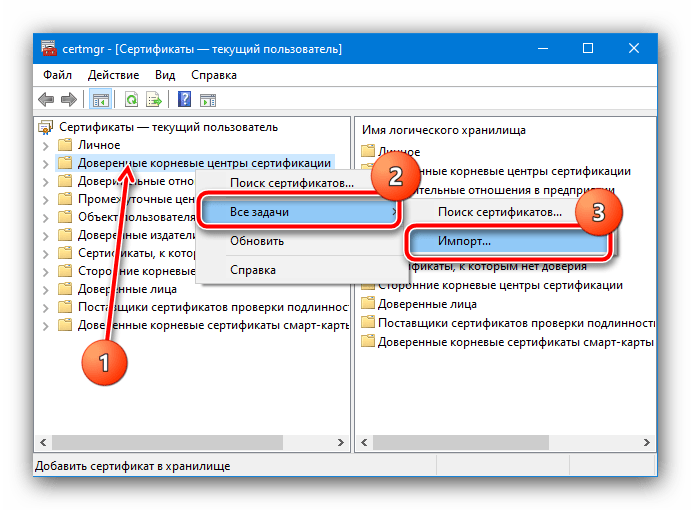Click folder icon of Доверенные лица in right pane
The image size is (691, 510).
368,303
